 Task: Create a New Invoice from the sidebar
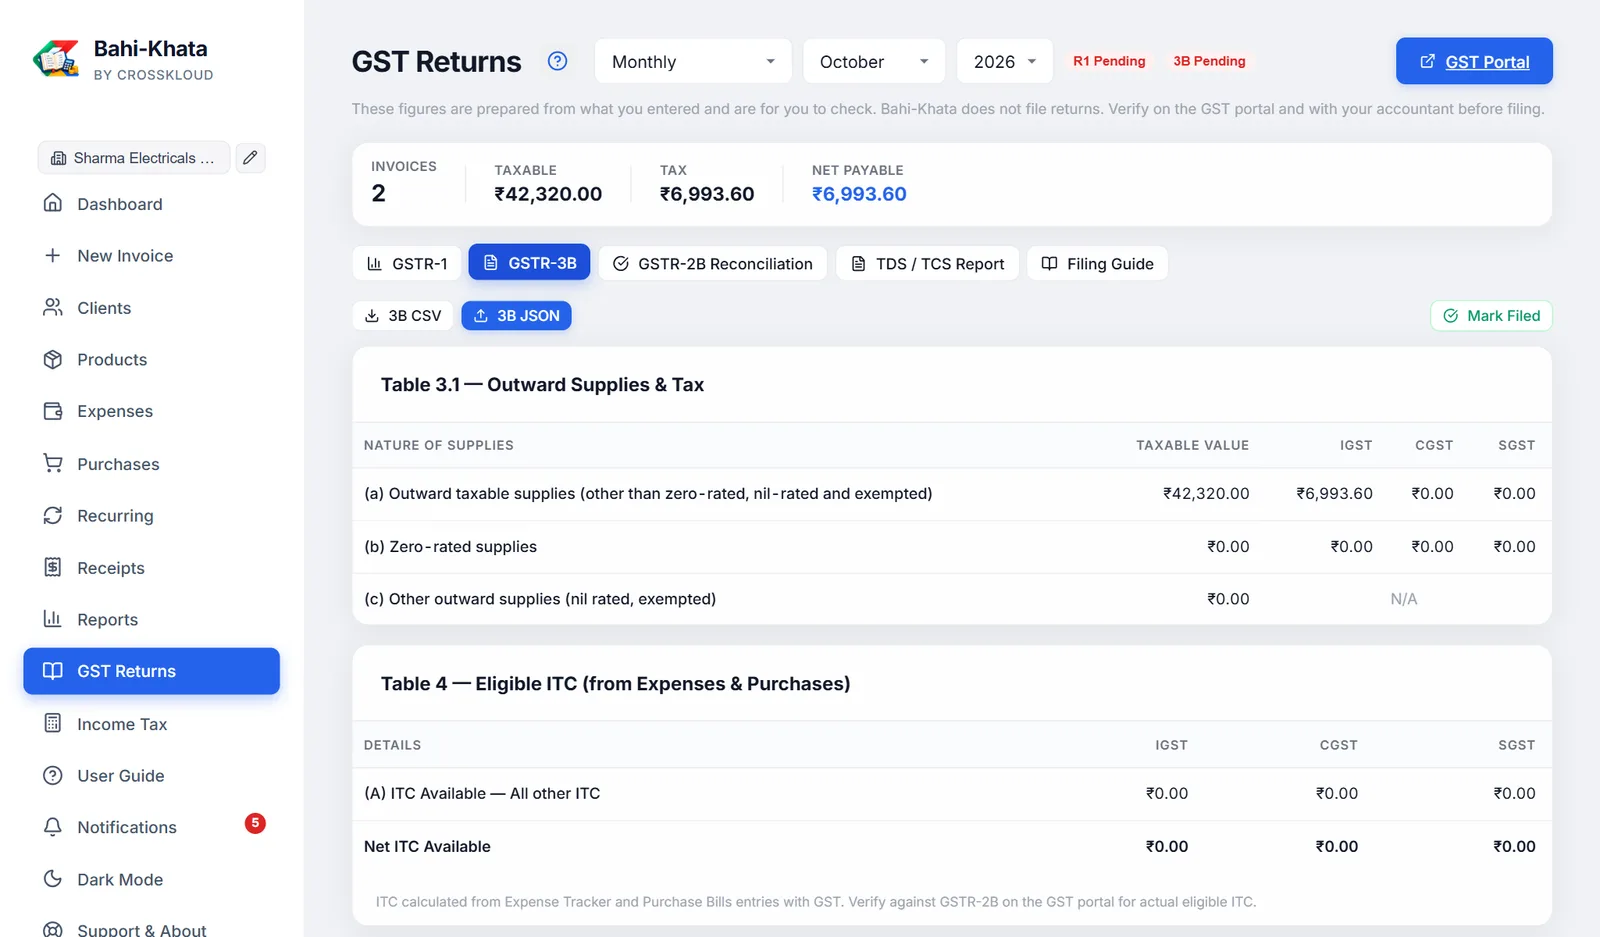point(151,256)
